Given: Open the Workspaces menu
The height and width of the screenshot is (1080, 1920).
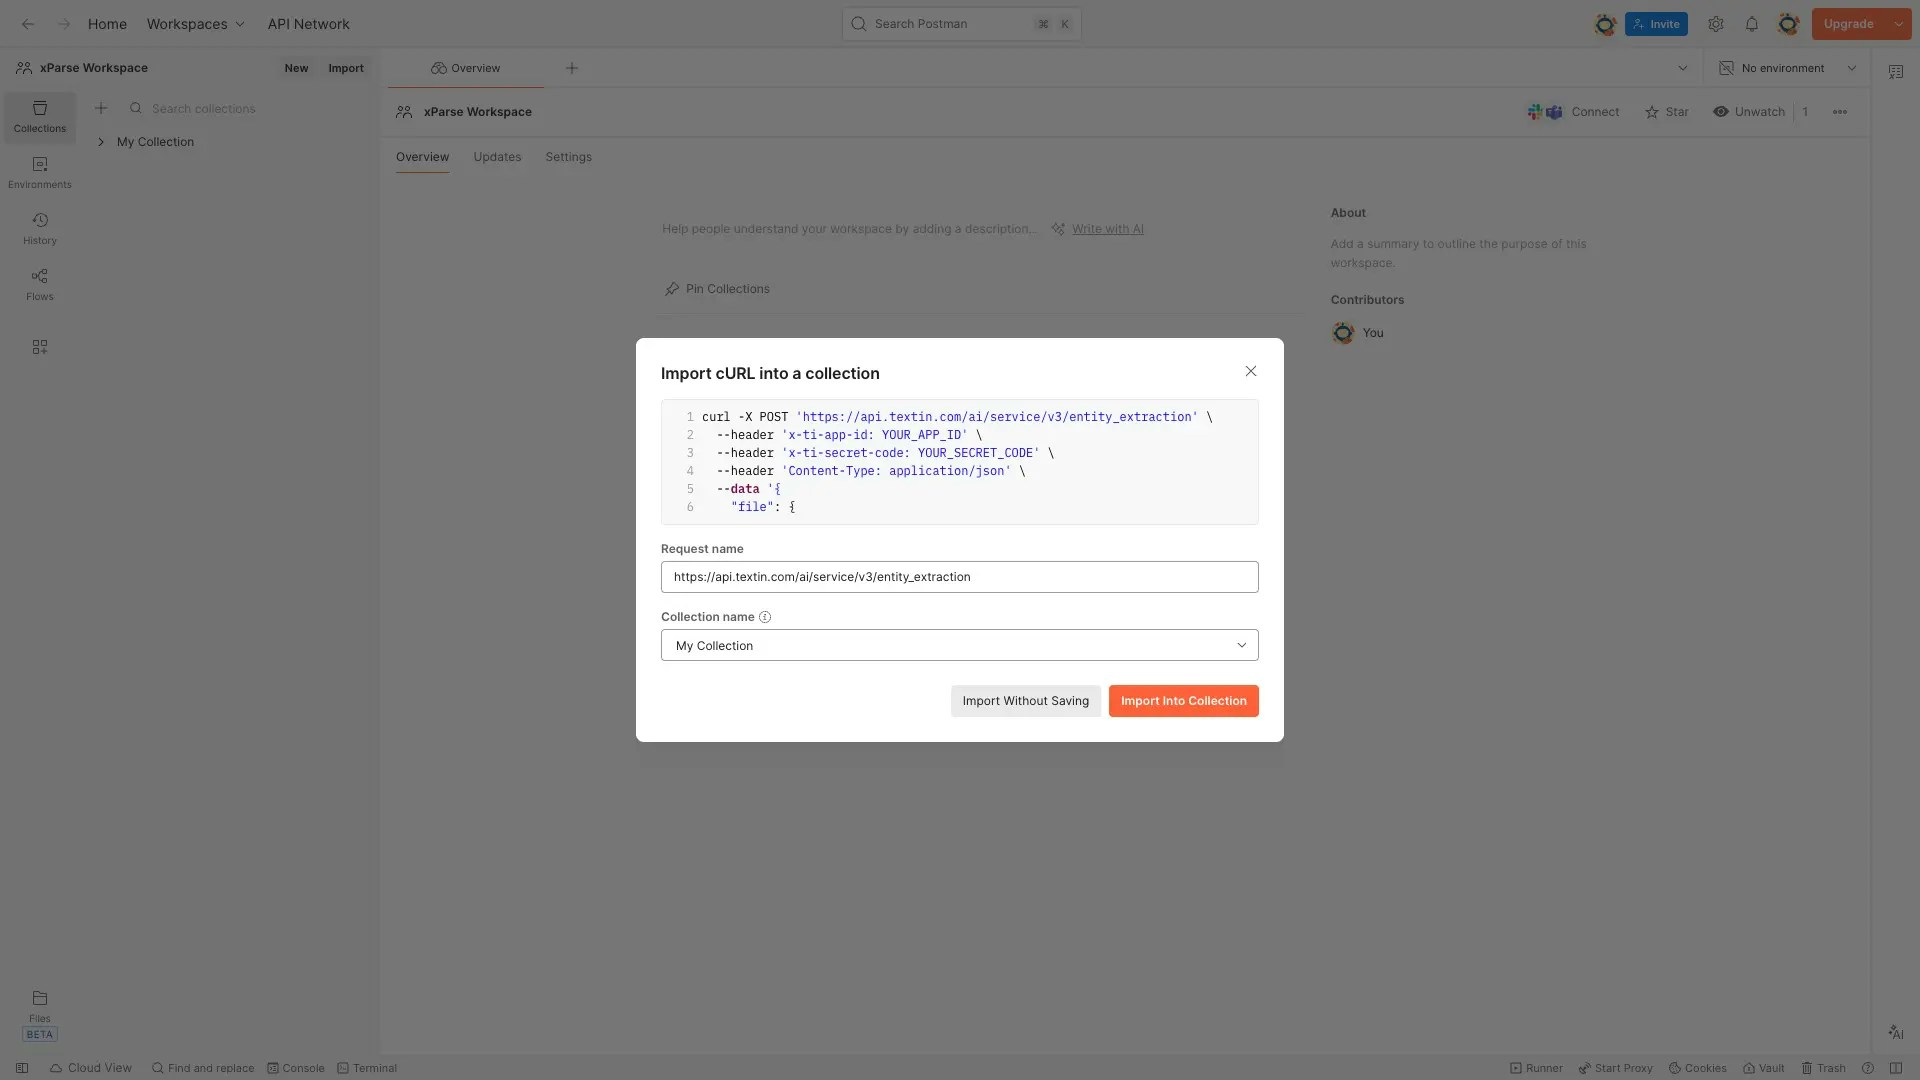Looking at the screenshot, I should pyautogui.click(x=195, y=24).
